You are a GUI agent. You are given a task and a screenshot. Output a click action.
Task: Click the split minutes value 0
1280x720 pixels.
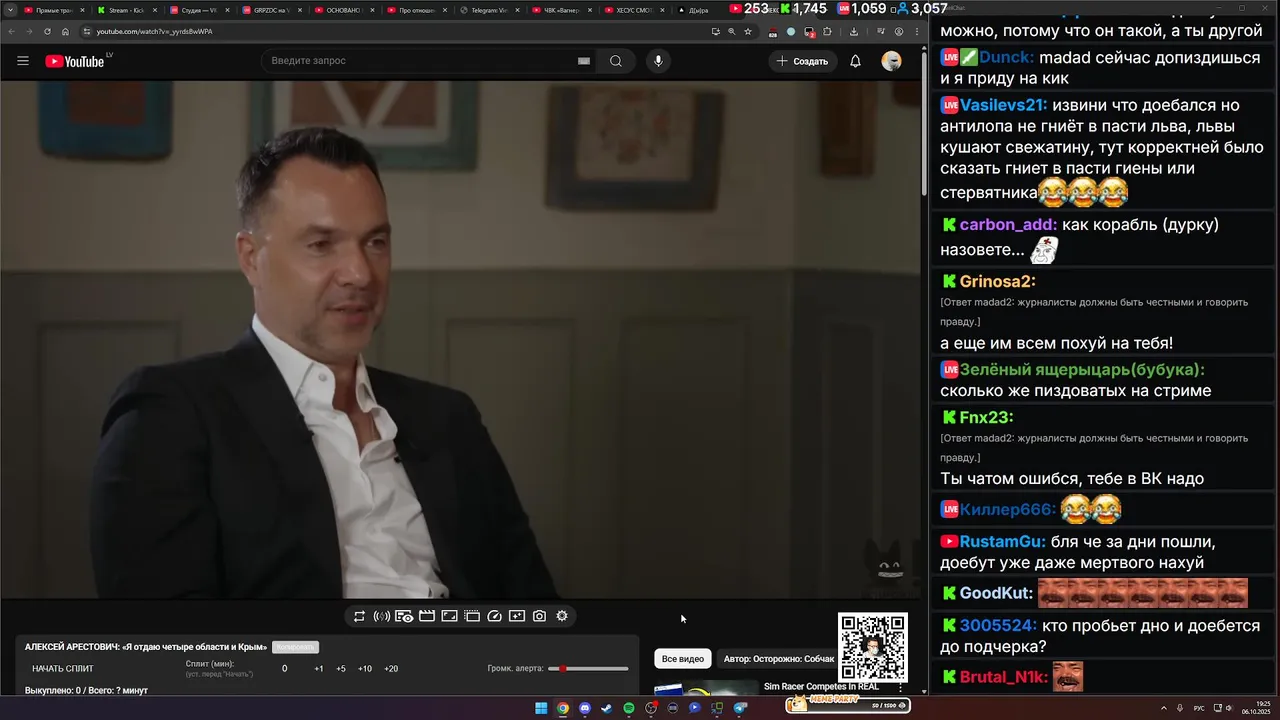tap(284, 668)
